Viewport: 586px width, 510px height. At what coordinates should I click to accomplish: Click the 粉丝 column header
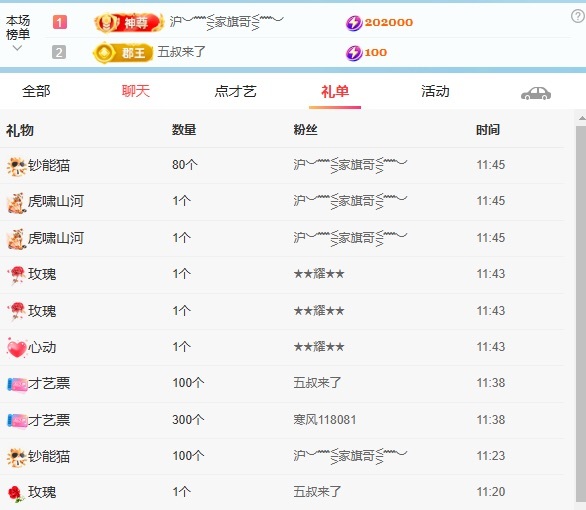point(305,130)
